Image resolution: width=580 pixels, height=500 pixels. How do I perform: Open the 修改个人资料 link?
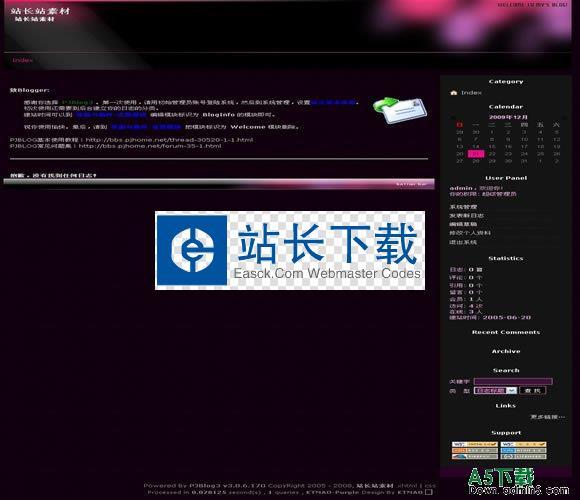coord(470,233)
